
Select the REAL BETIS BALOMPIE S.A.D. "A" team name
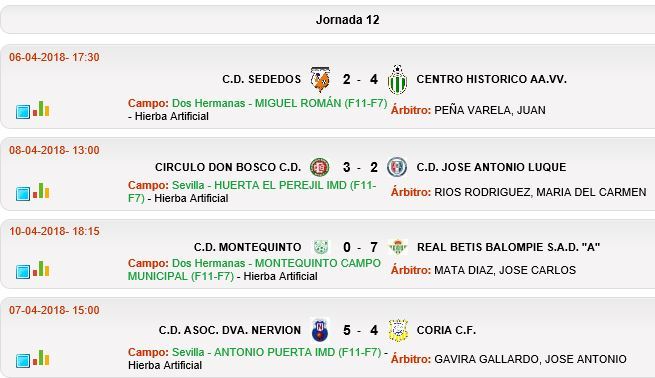pos(508,247)
